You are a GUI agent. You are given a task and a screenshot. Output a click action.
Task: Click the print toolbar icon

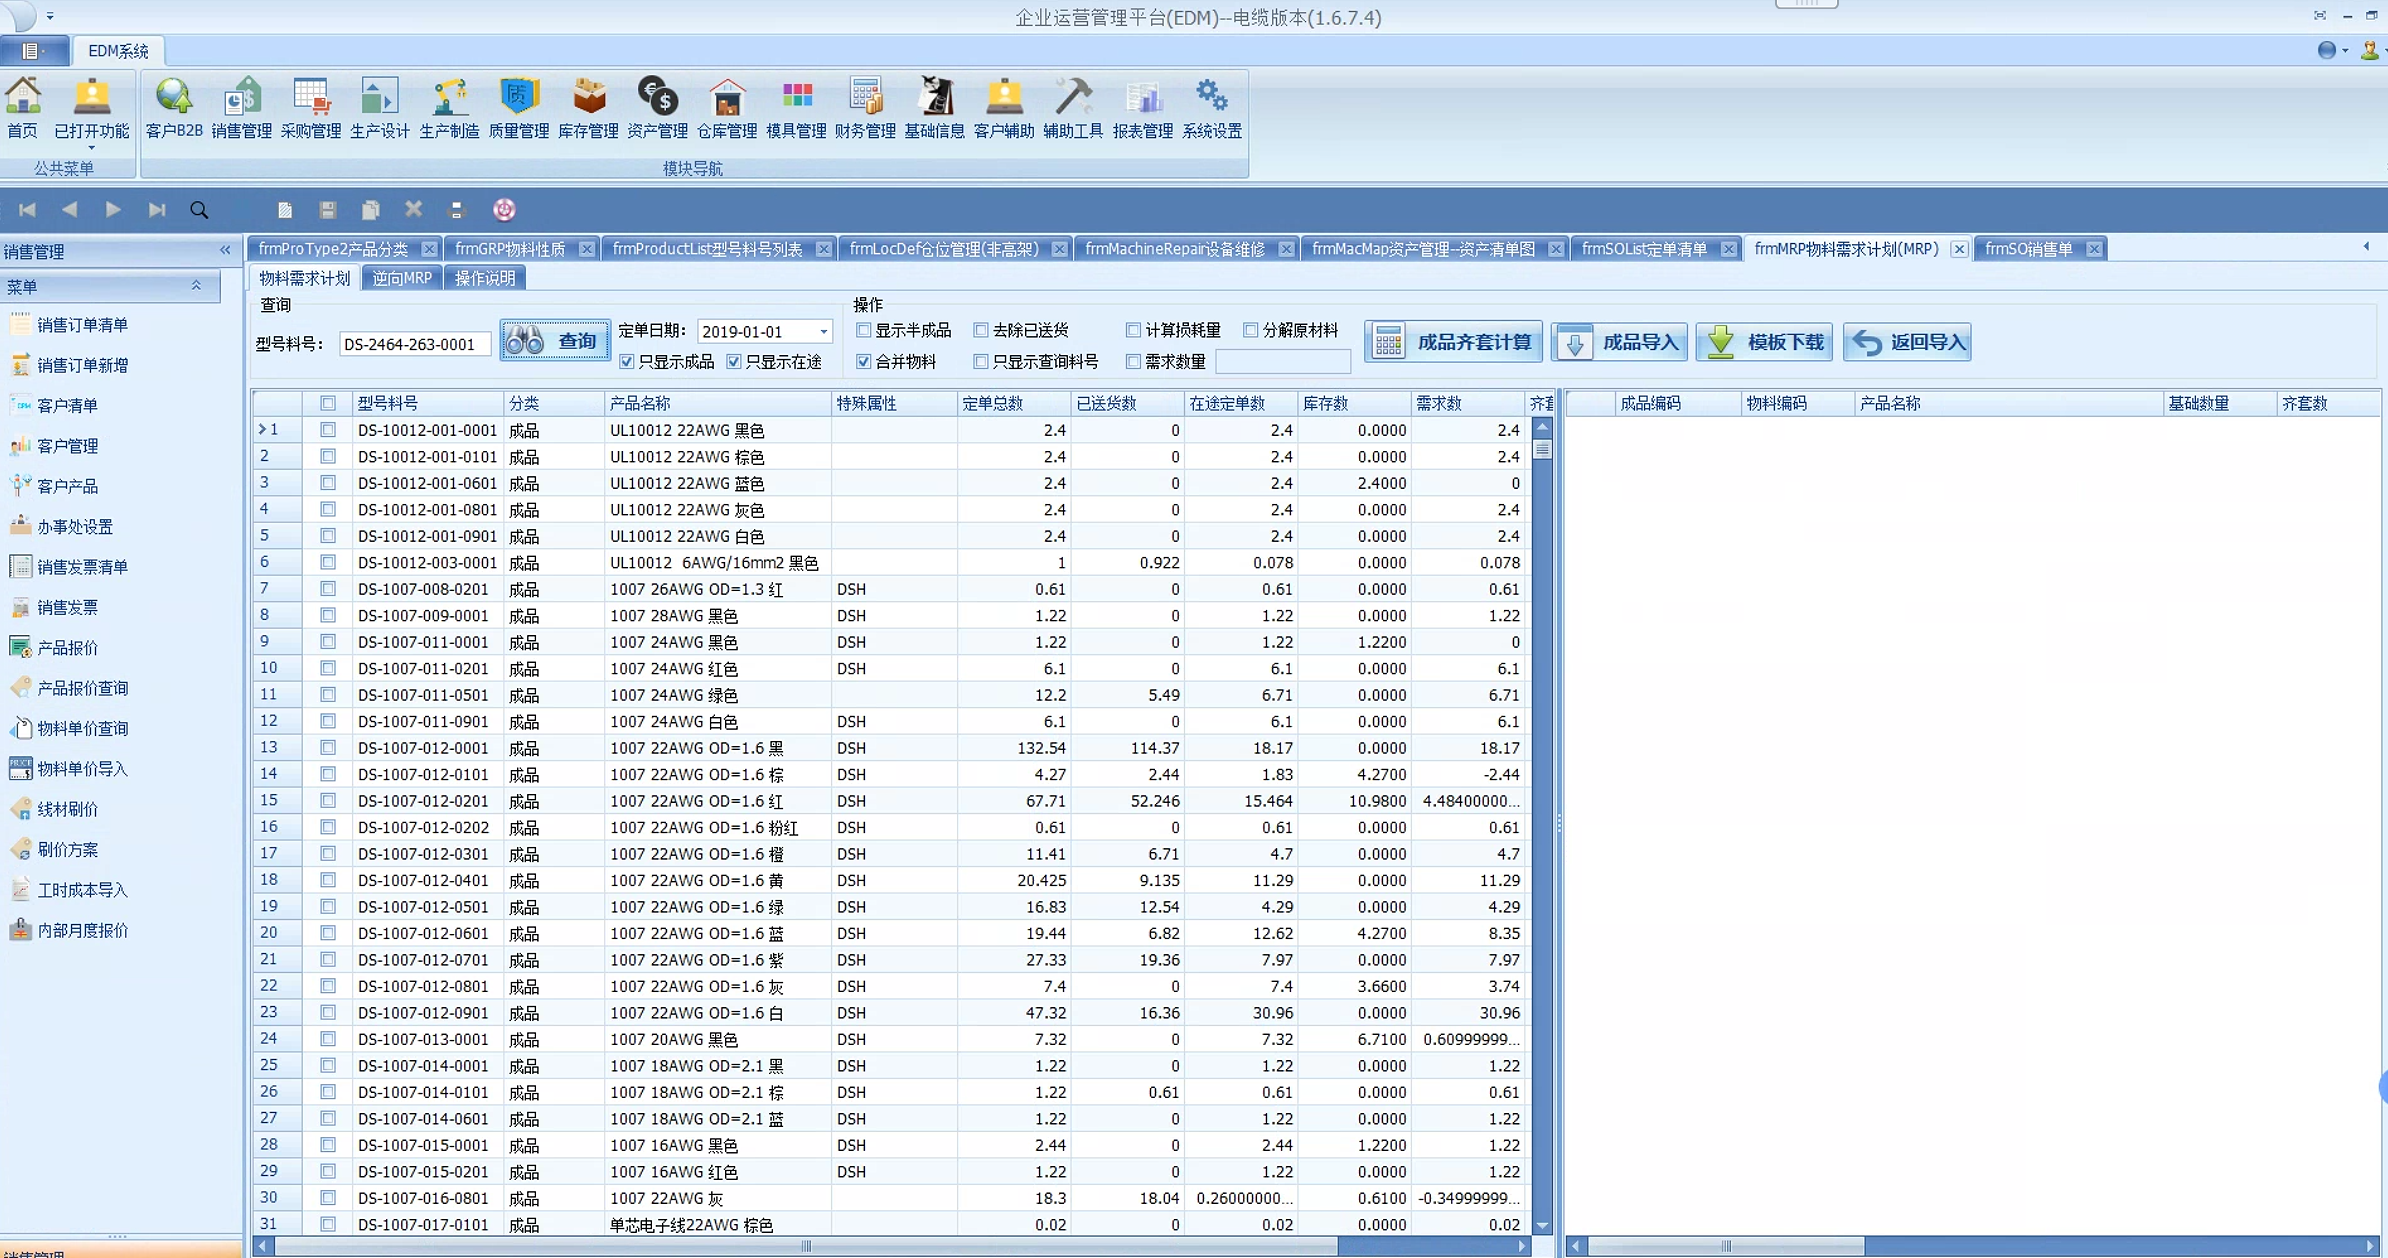click(457, 210)
